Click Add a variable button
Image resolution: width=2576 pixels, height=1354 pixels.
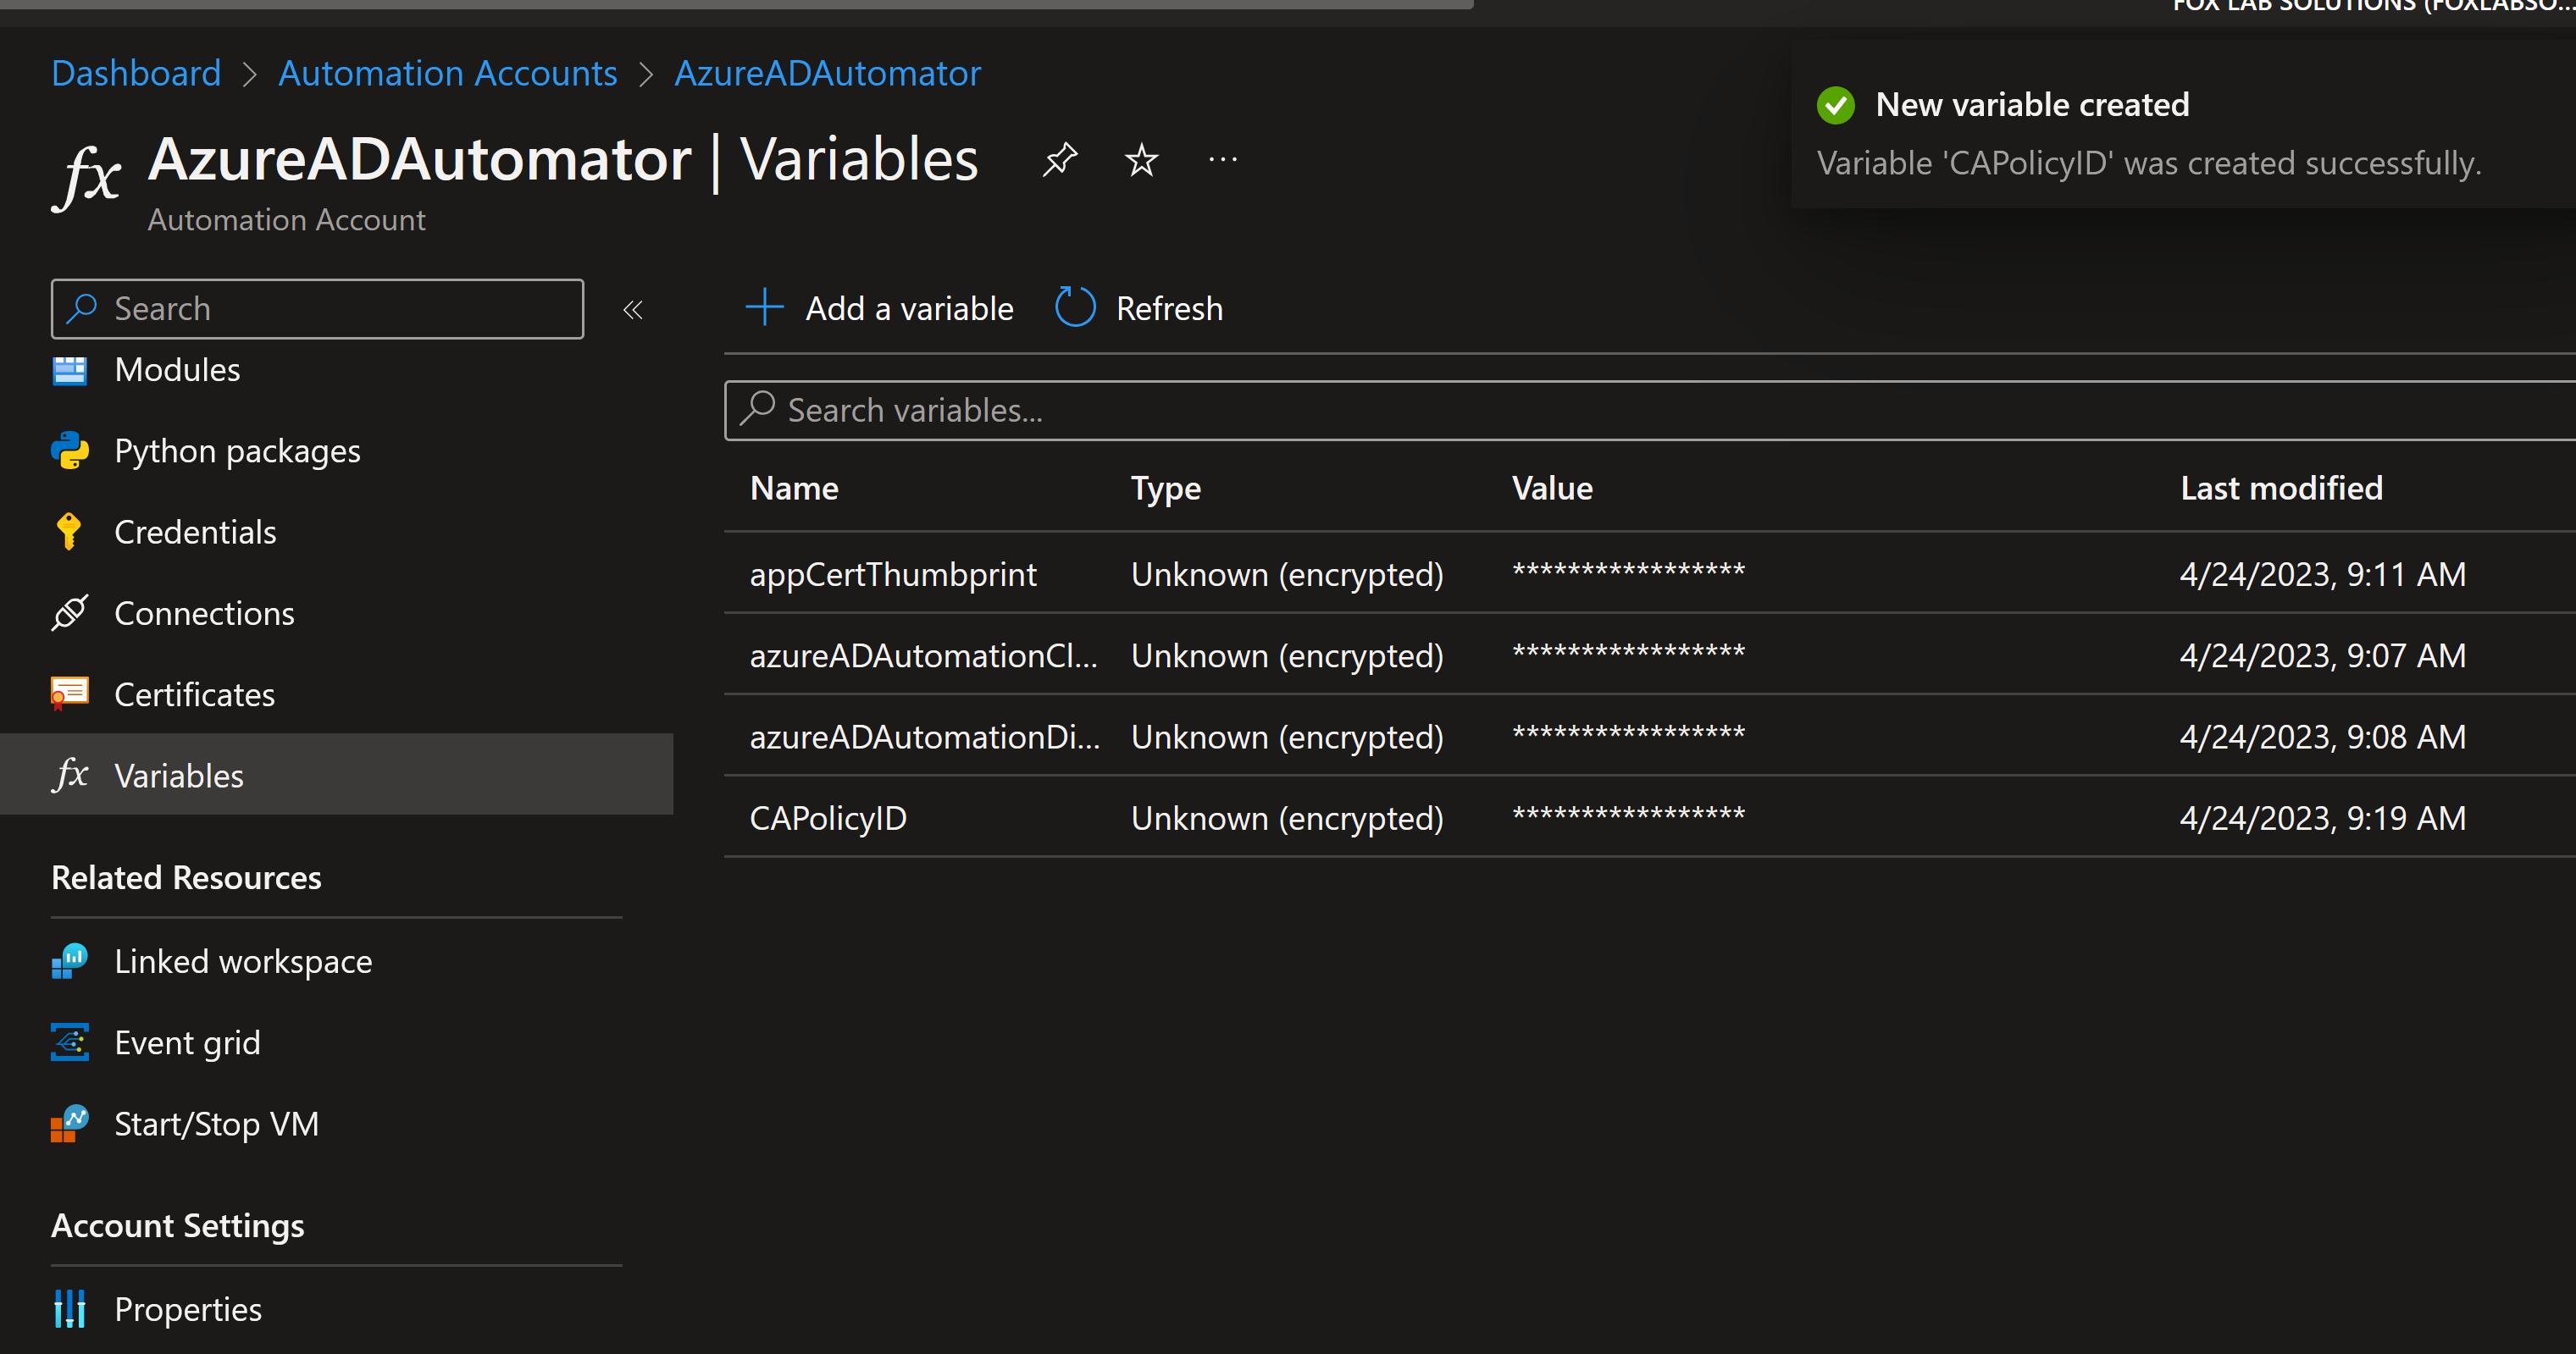coord(880,308)
